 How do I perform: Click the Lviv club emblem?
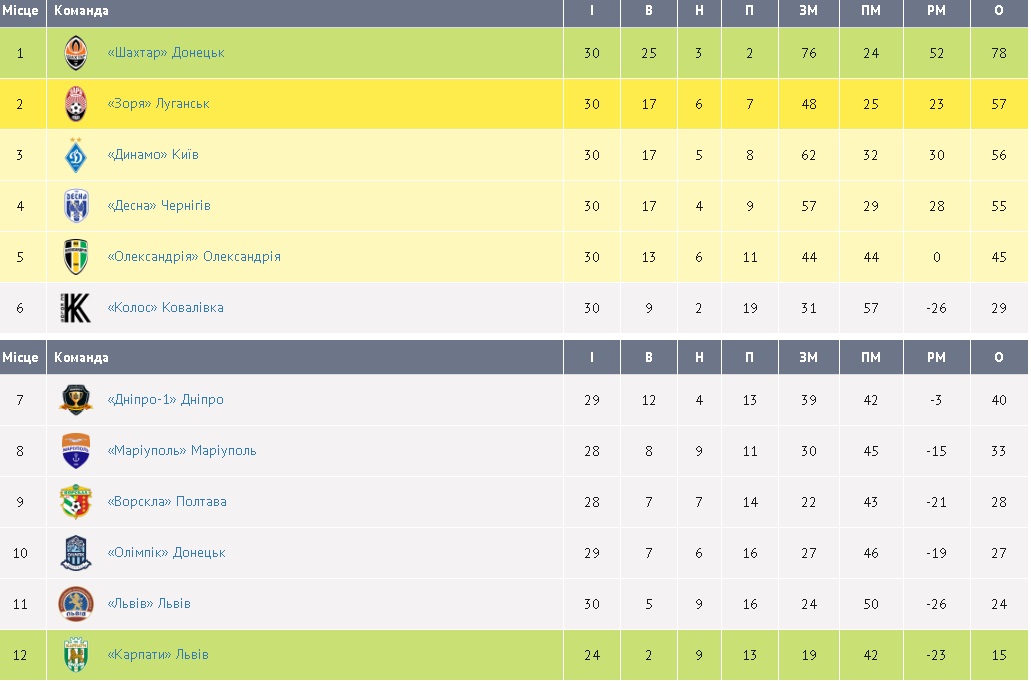[76, 604]
